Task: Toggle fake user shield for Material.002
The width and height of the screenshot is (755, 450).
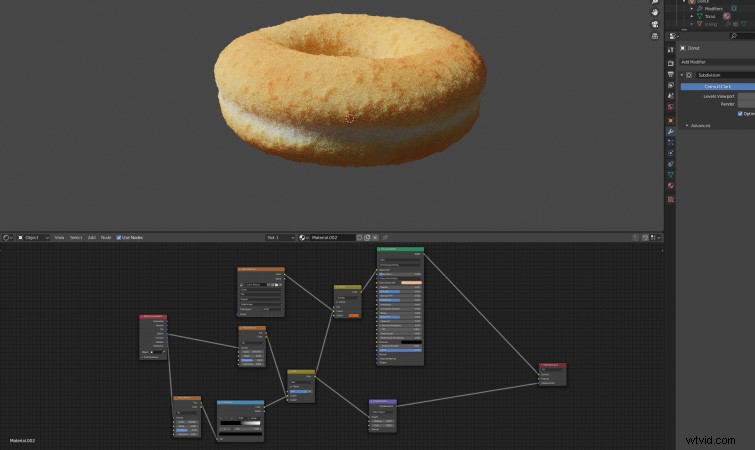Action: coord(359,237)
